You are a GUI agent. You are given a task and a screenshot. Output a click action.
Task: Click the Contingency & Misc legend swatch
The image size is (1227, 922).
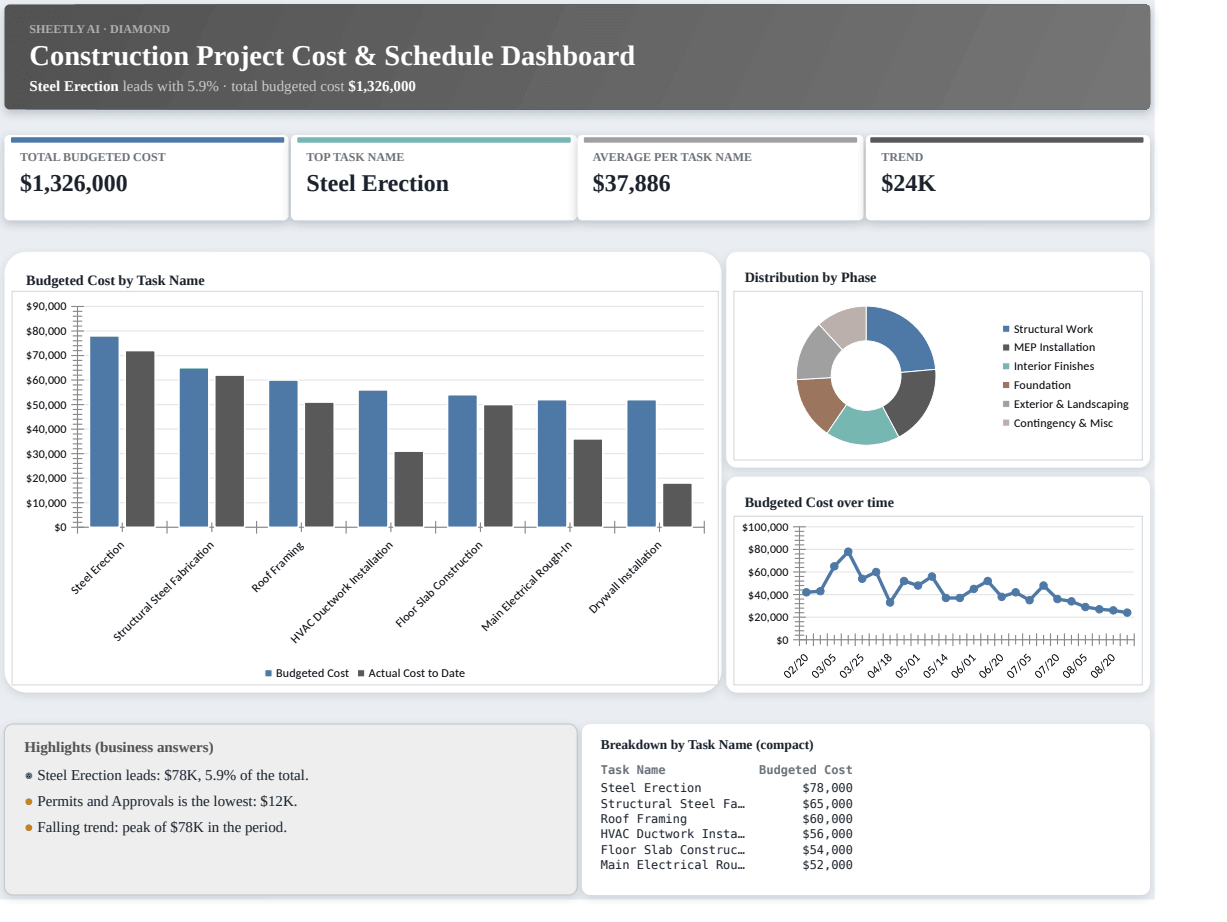(x=1006, y=424)
